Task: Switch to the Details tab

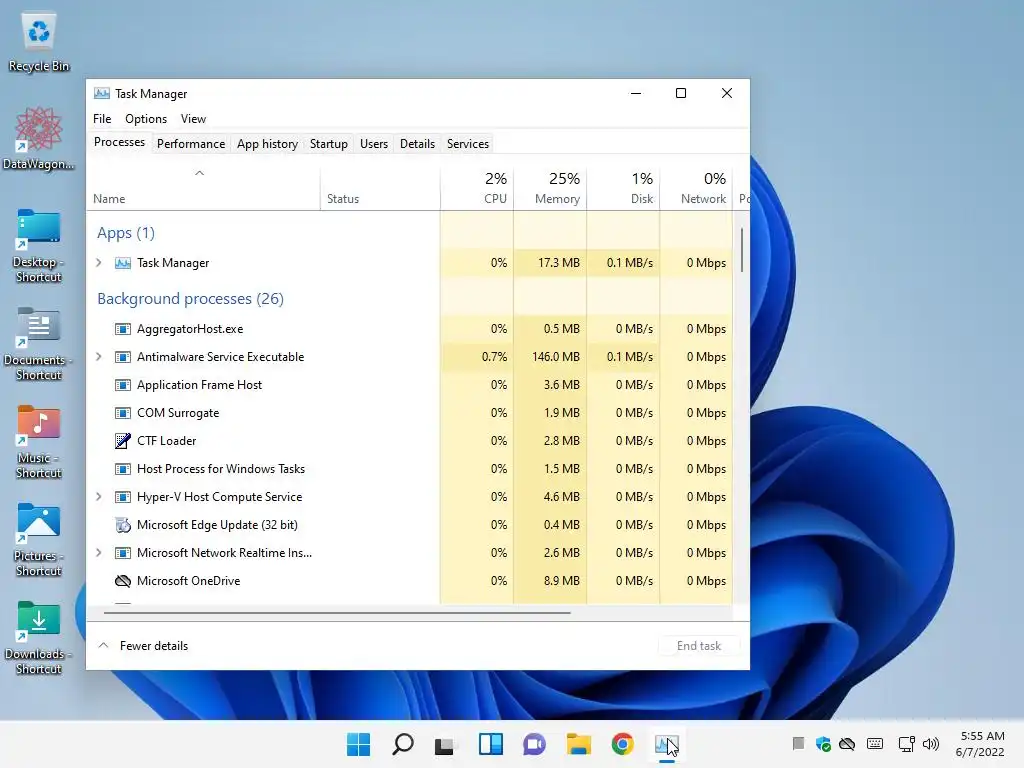Action: click(x=417, y=144)
